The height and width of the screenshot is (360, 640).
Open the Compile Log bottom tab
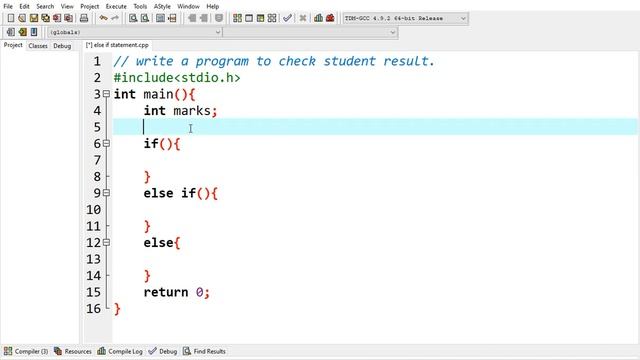(120, 351)
